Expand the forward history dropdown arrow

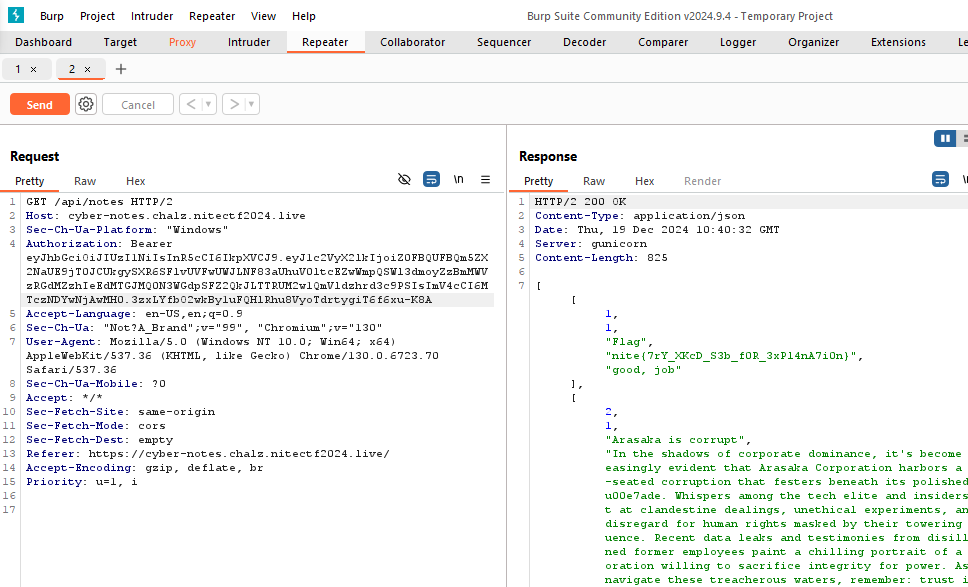pos(251,105)
